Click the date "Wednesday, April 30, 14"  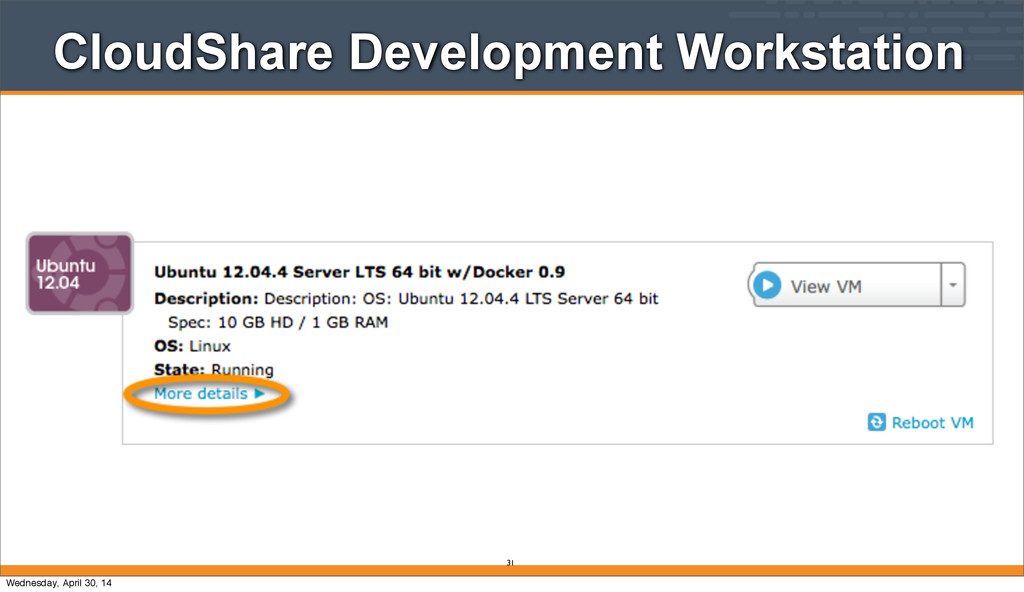59,583
